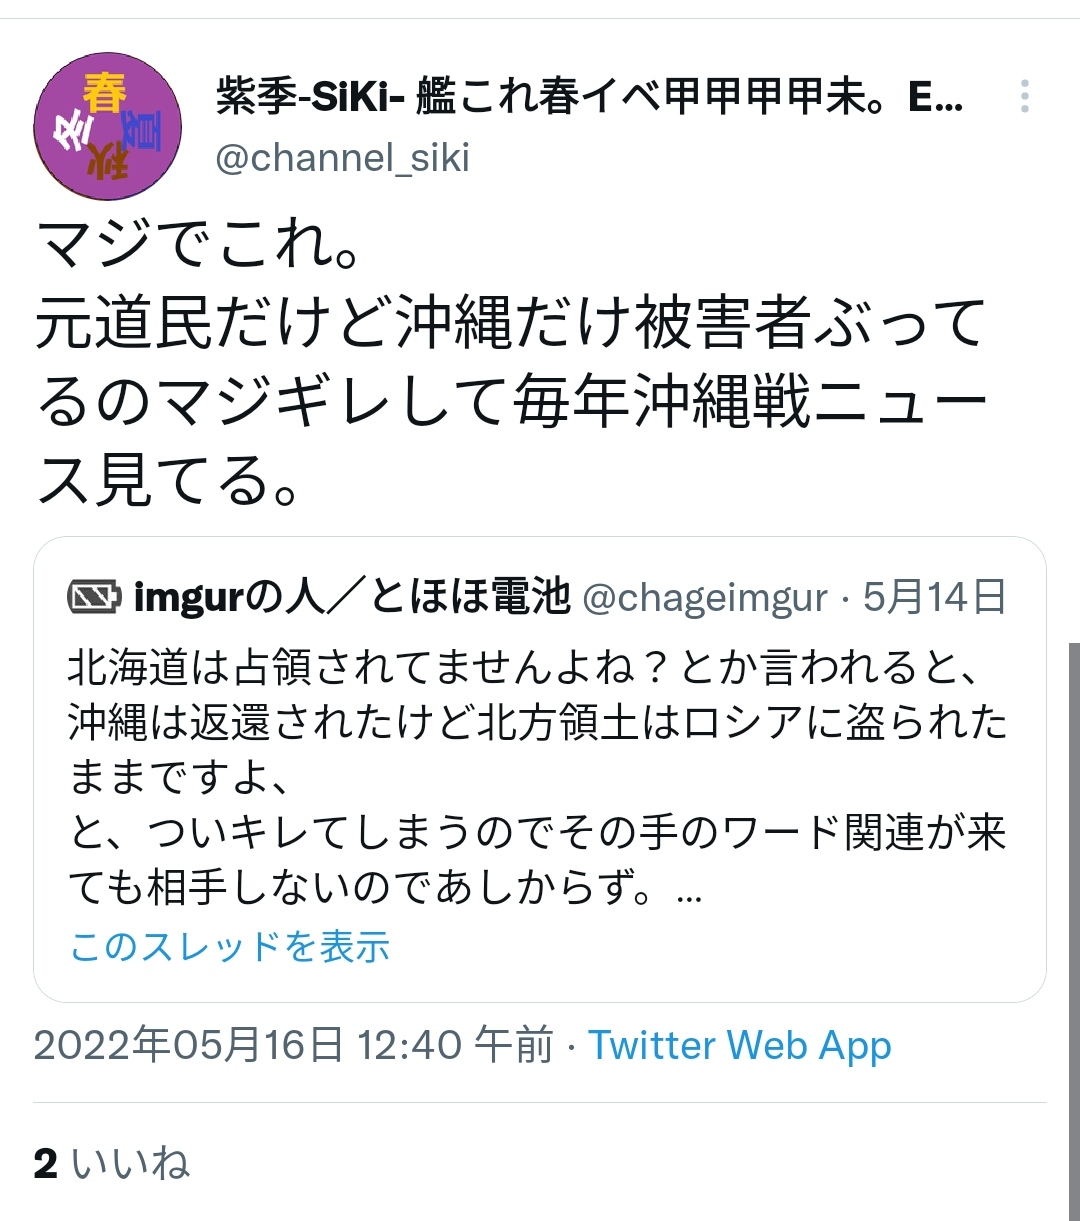Open quoted author imgurの人／とほほ電池
Image resolution: width=1080 pixels, height=1221 pixels.
coord(351,598)
